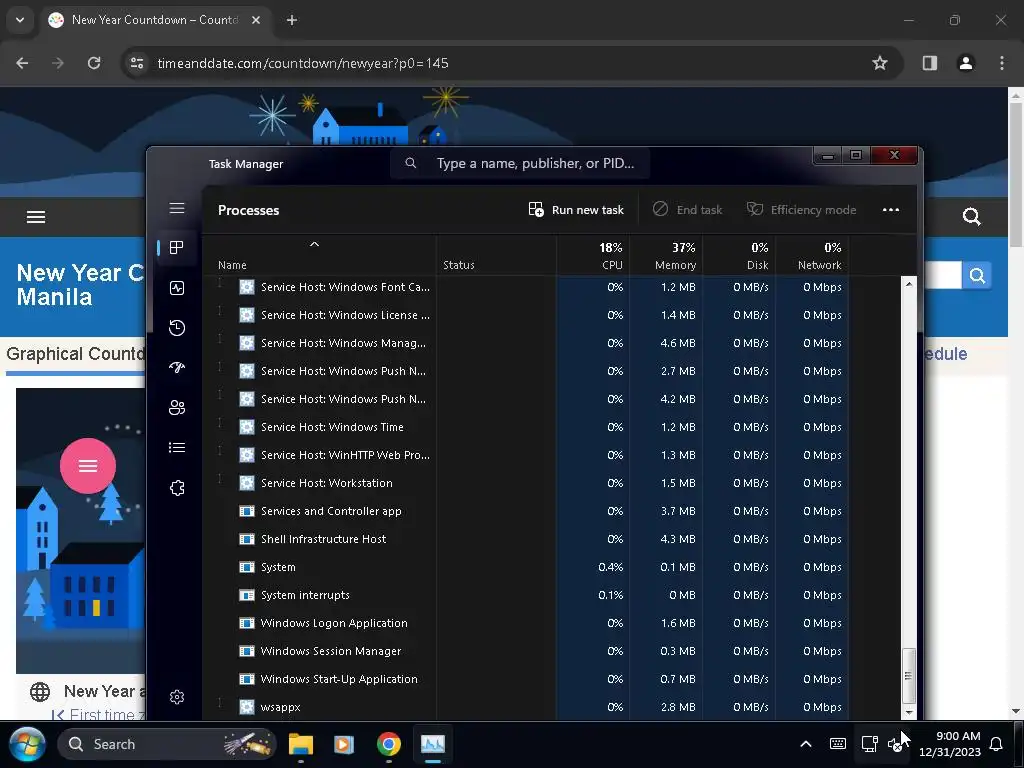
Task: Open the Windows Start button
Action: tap(27, 744)
